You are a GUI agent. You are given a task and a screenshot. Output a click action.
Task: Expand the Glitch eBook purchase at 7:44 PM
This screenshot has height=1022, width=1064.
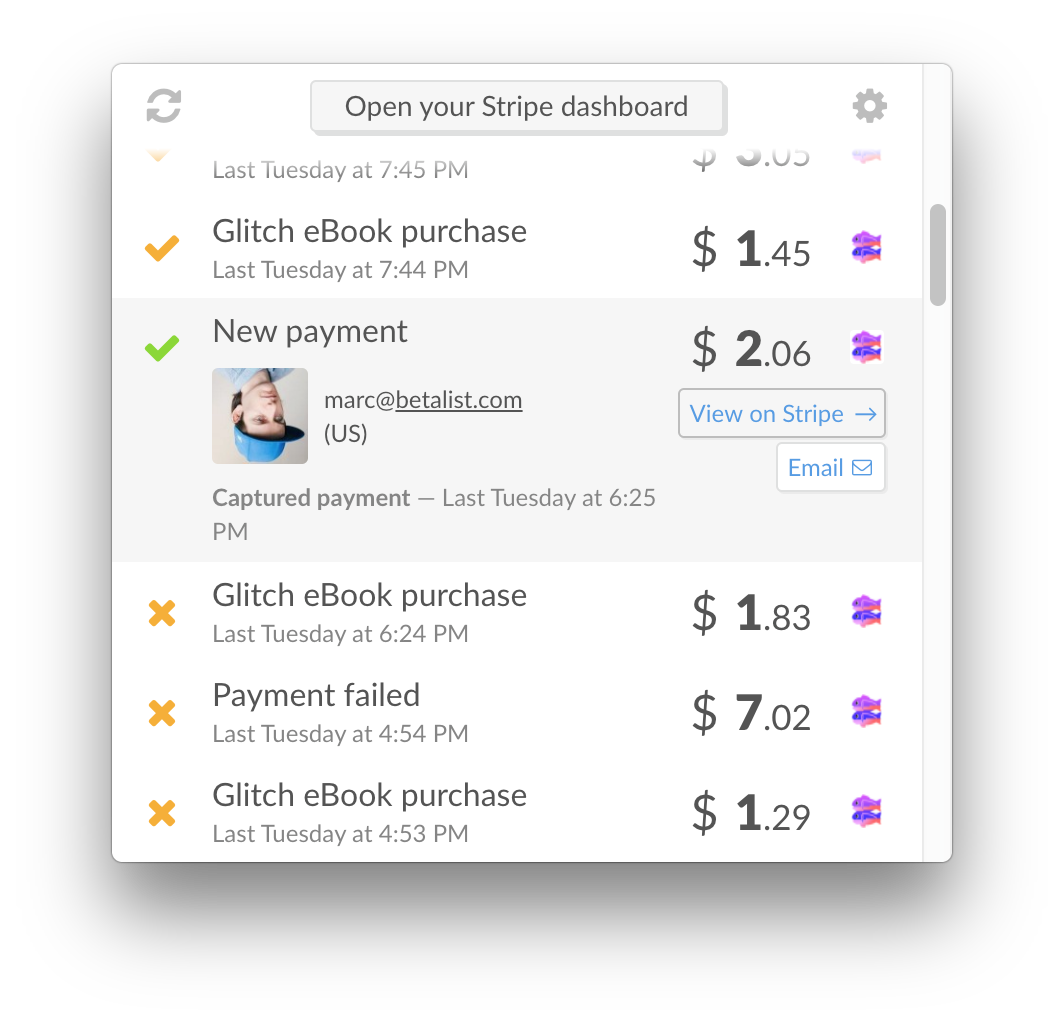370,232
